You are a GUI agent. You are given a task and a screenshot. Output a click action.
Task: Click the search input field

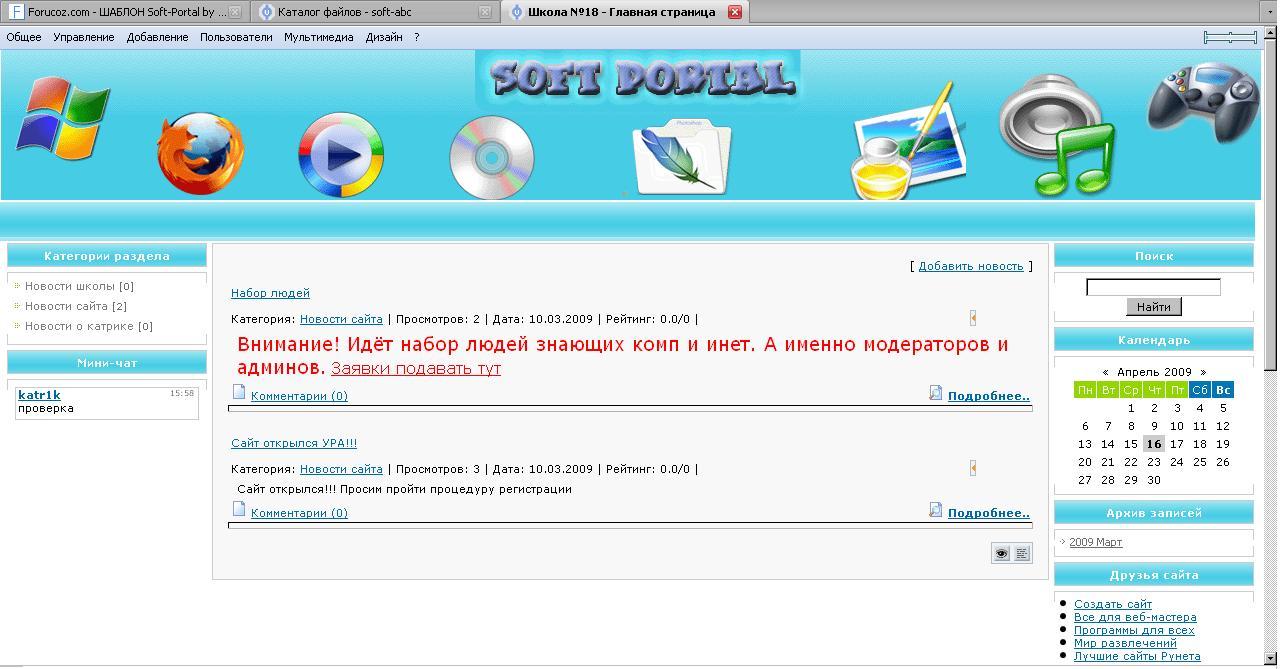1153,287
